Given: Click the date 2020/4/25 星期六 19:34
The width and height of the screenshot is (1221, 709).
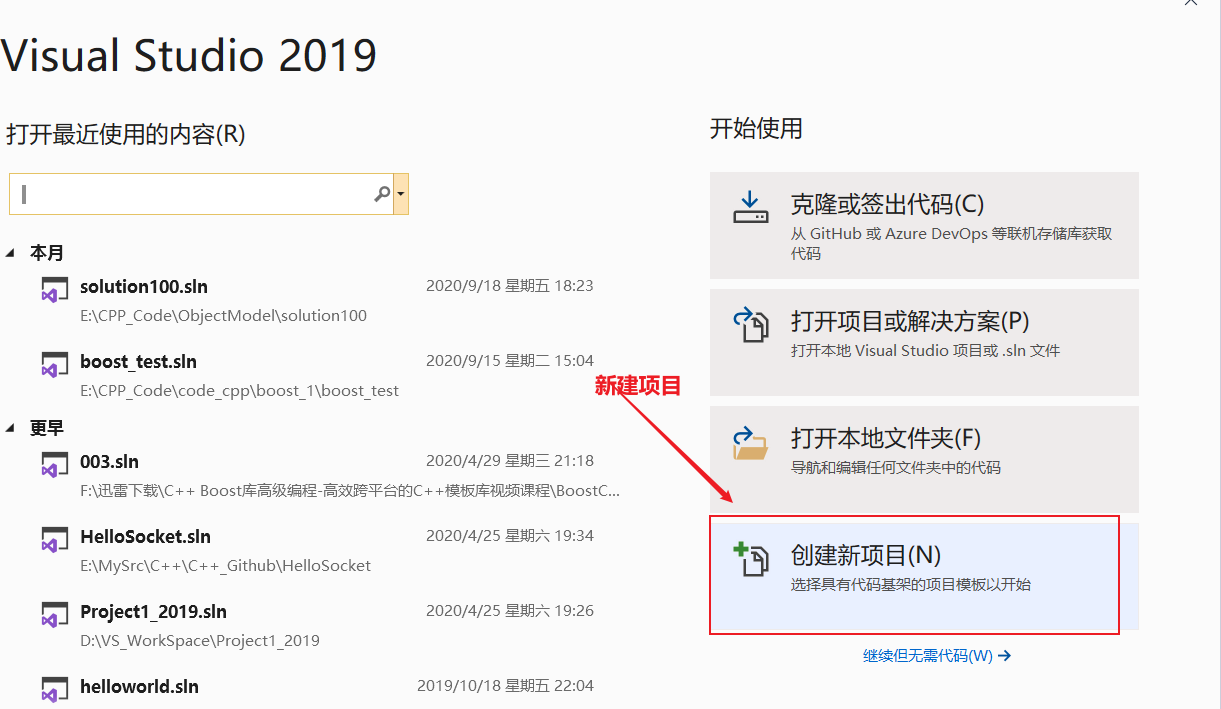Looking at the screenshot, I should [x=510, y=536].
